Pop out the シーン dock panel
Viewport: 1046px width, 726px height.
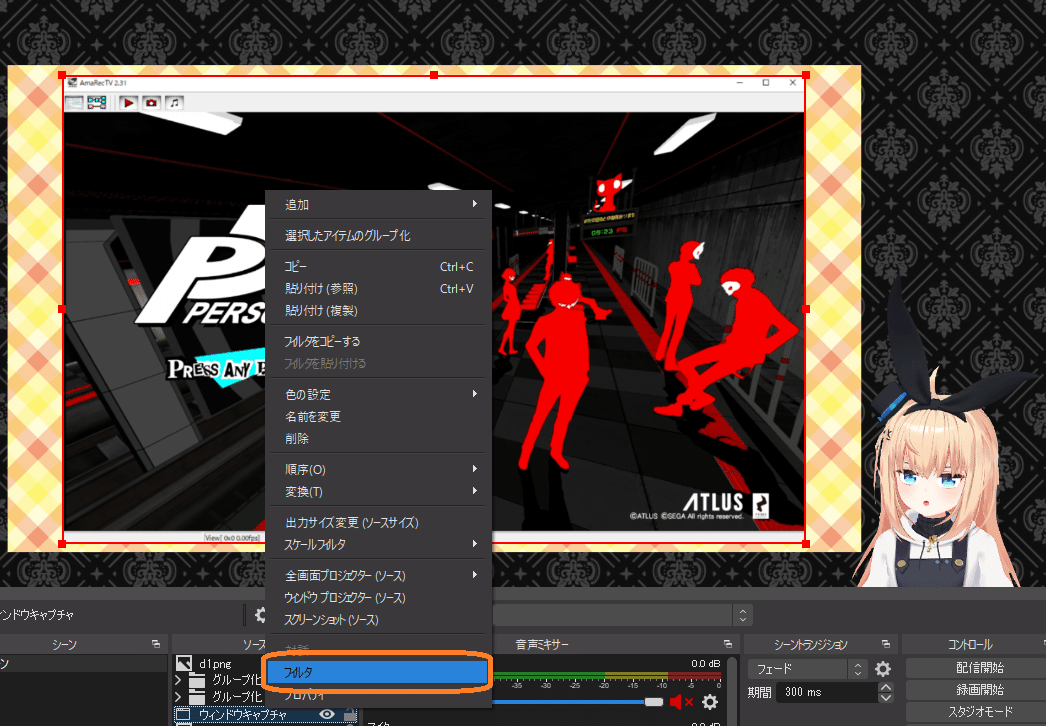(x=155, y=644)
